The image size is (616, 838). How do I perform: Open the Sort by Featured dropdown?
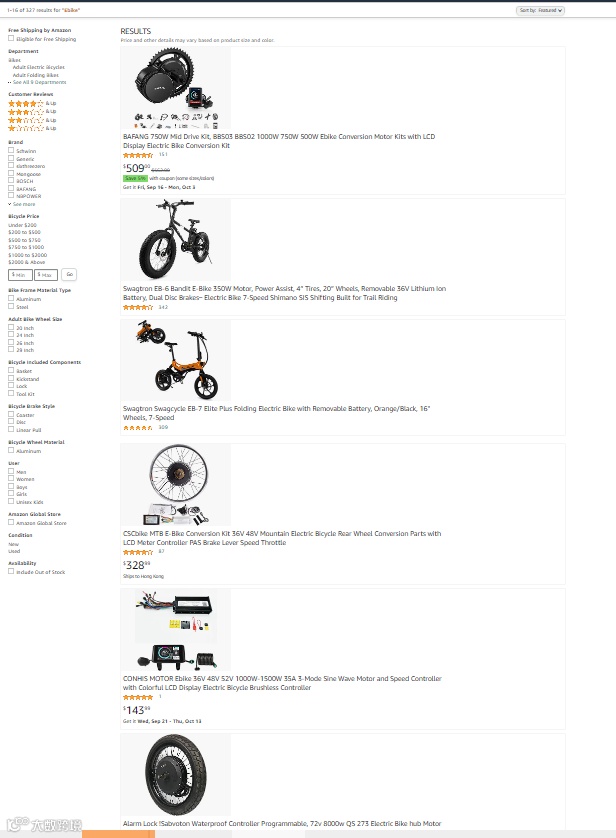tap(540, 10)
